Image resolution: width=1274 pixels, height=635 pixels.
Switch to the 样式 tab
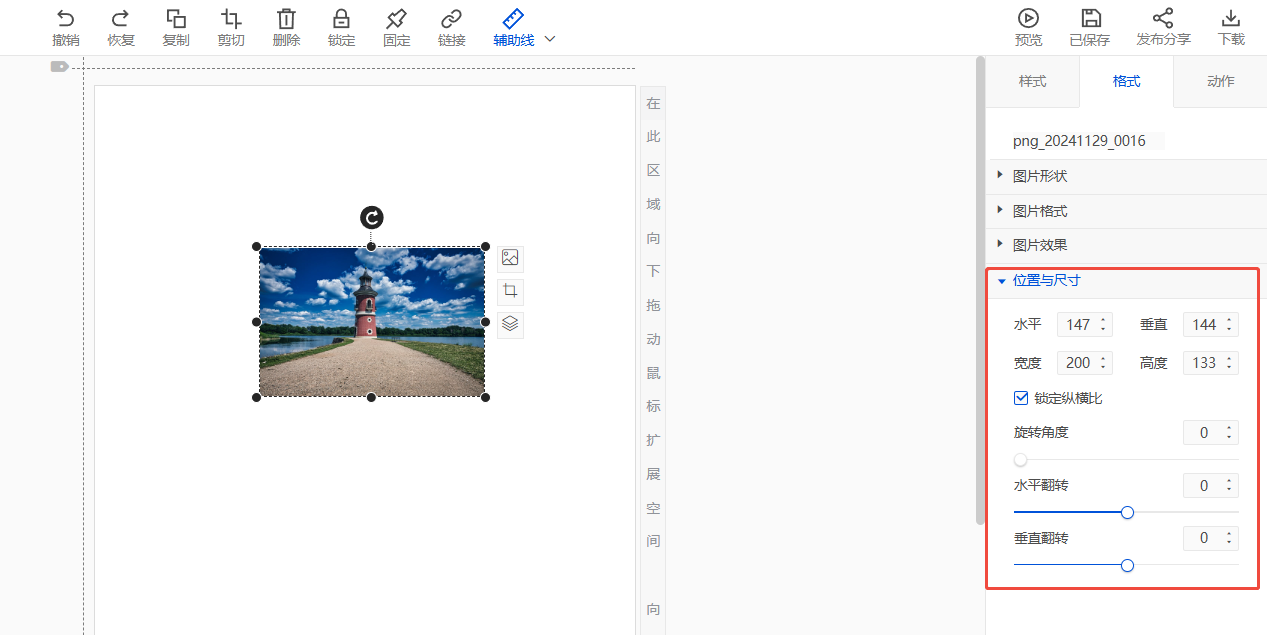[1033, 81]
